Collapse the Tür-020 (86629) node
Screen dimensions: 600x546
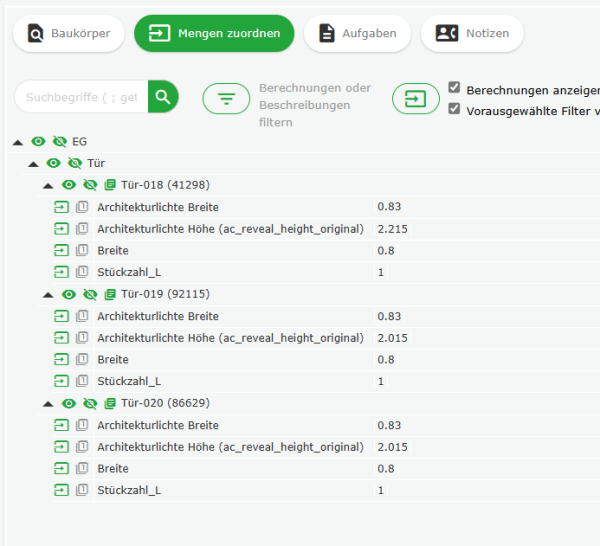point(49,403)
